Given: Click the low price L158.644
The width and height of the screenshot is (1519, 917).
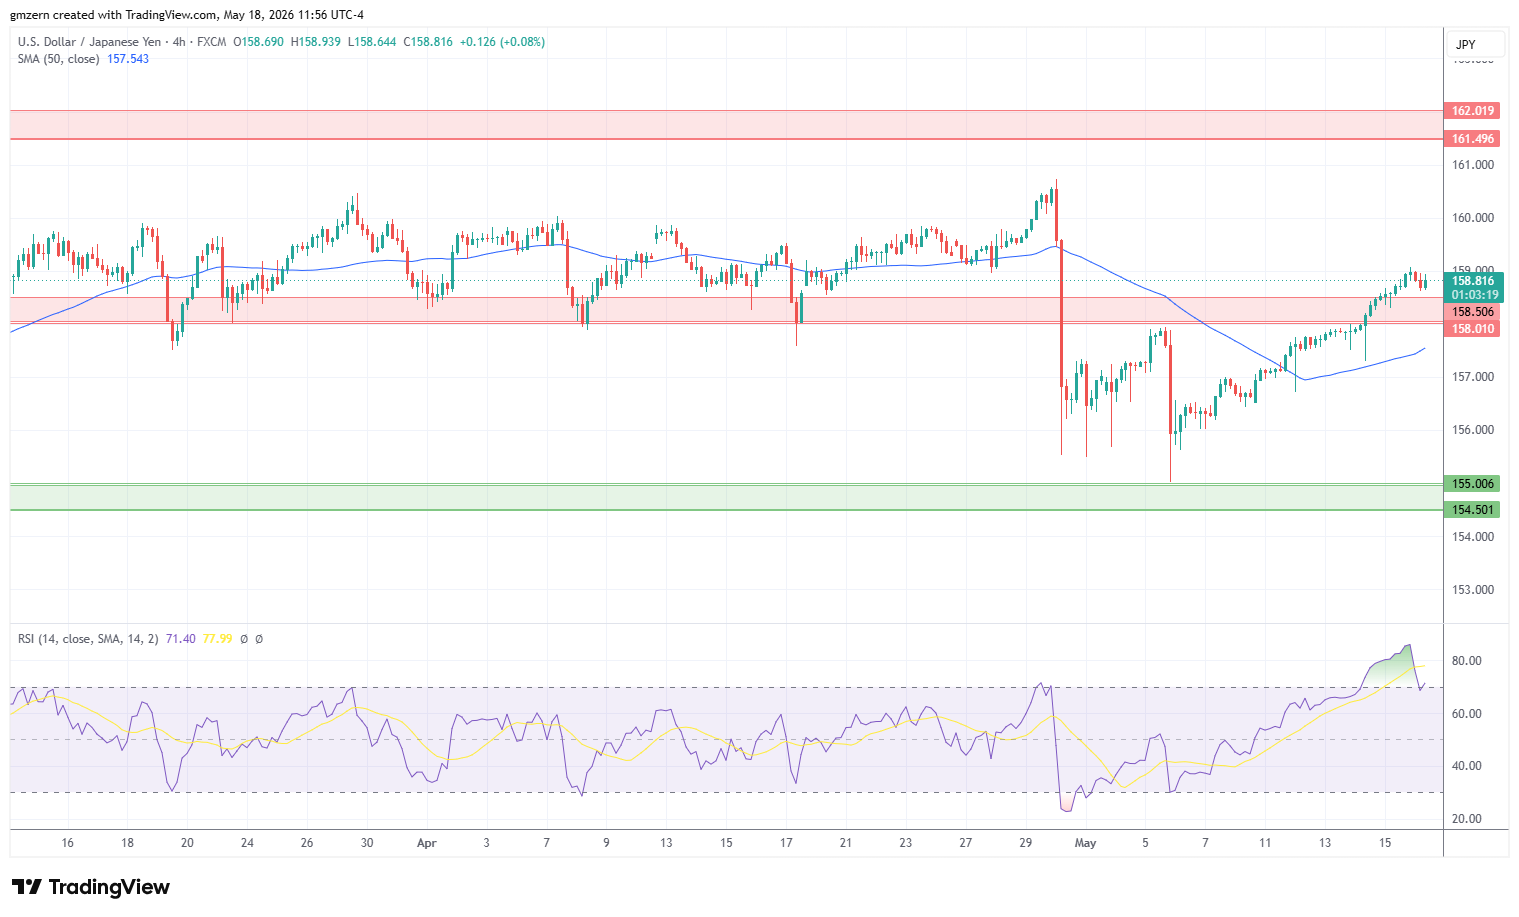Looking at the screenshot, I should pyautogui.click(x=372, y=42).
